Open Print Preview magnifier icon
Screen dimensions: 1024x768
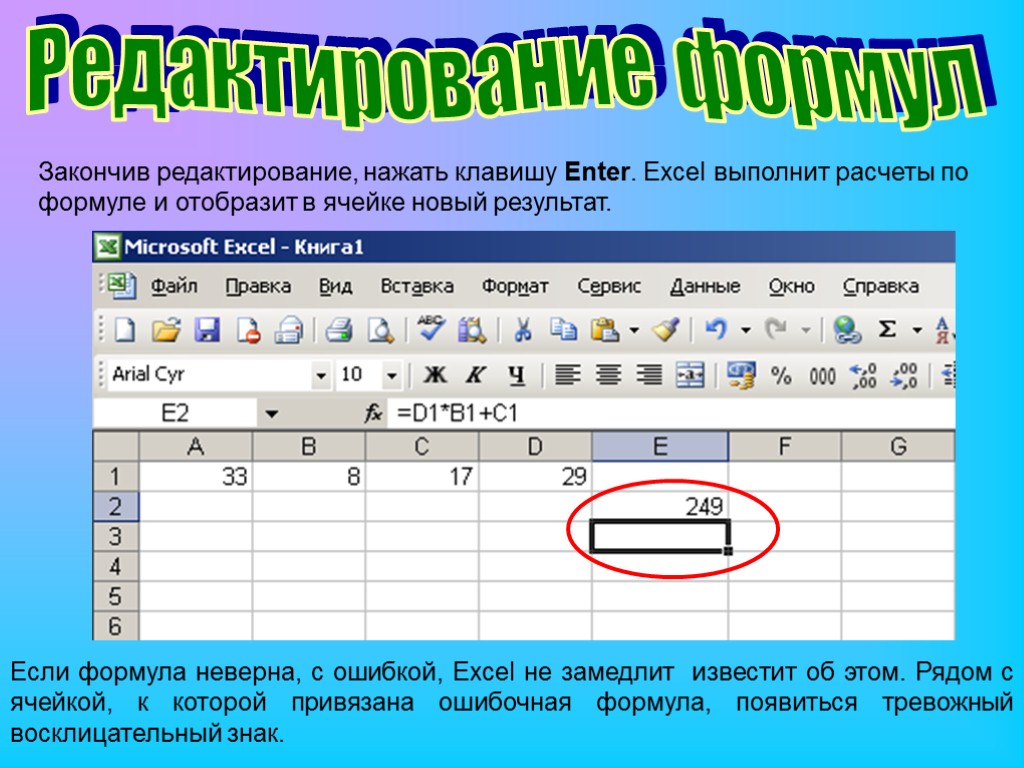[x=380, y=330]
